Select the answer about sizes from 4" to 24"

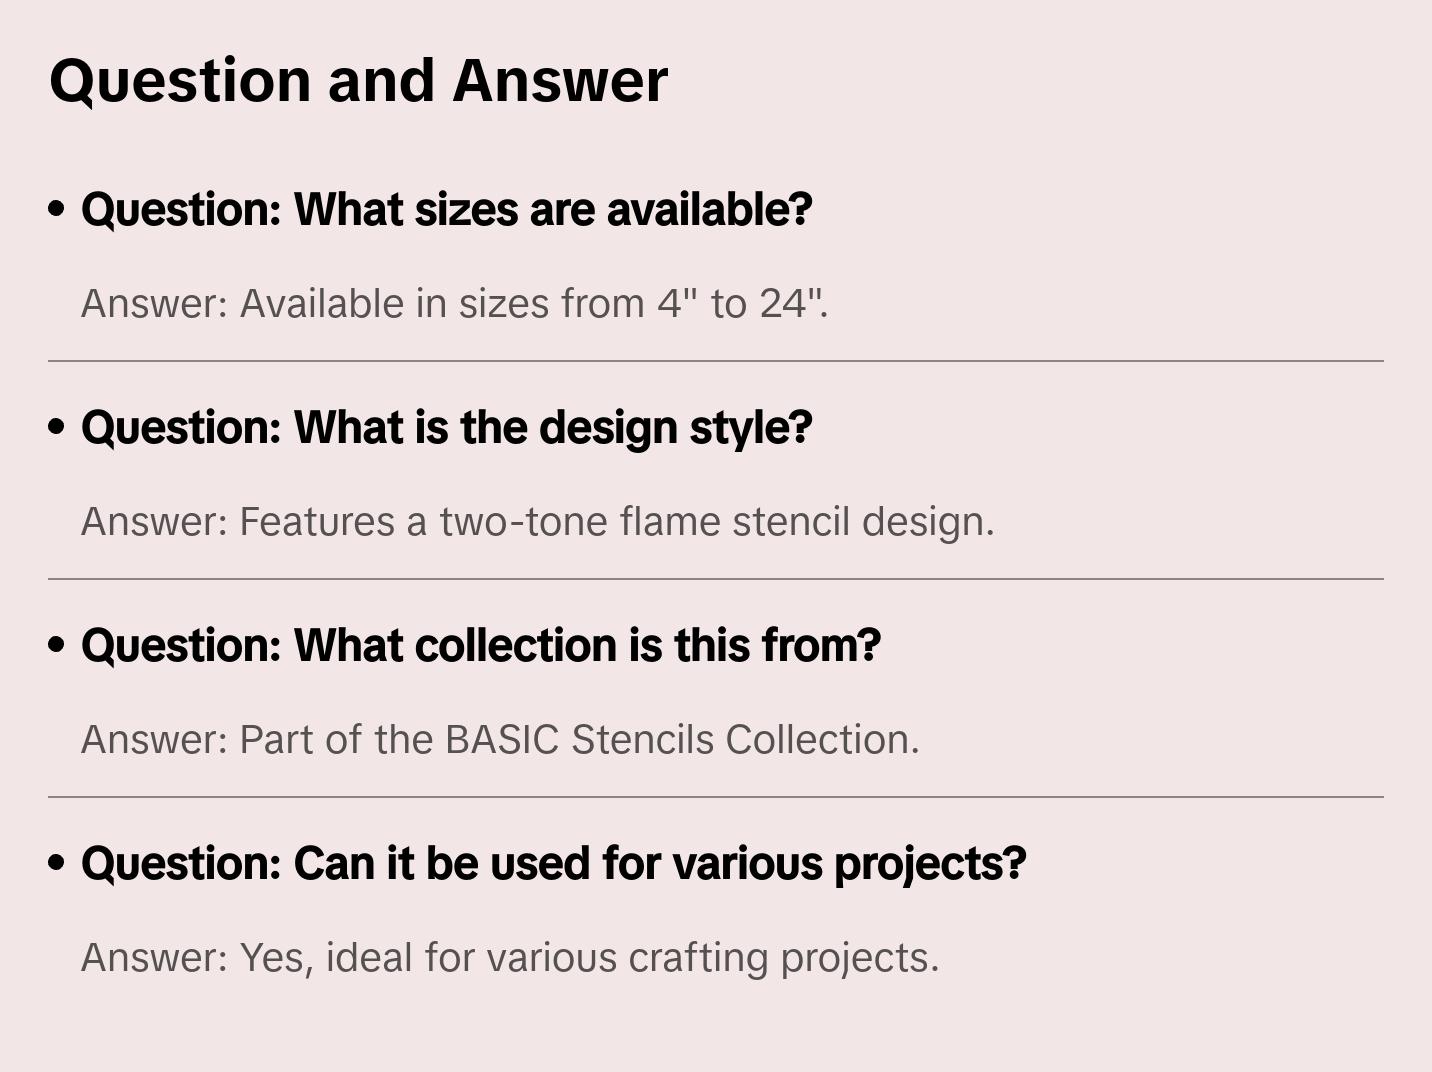(454, 304)
